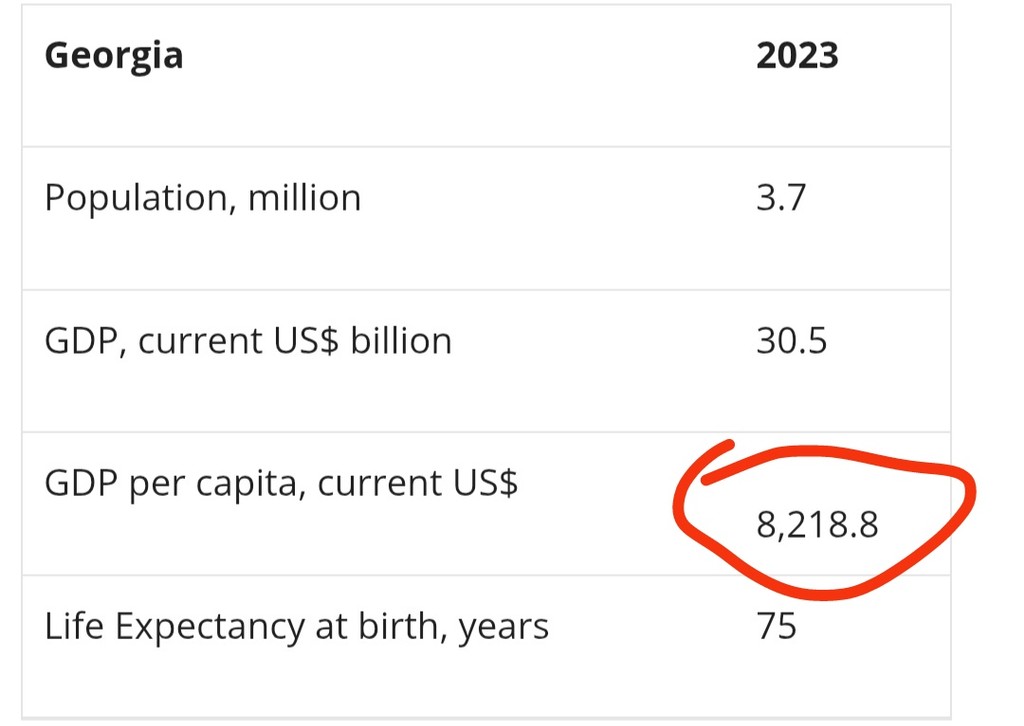
Task: Select the life expectancy value 75
Action: (x=776, y=627)
